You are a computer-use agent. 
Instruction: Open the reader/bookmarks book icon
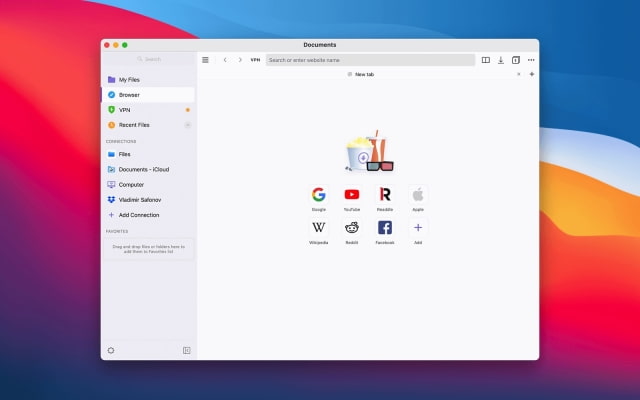[486, 60]
